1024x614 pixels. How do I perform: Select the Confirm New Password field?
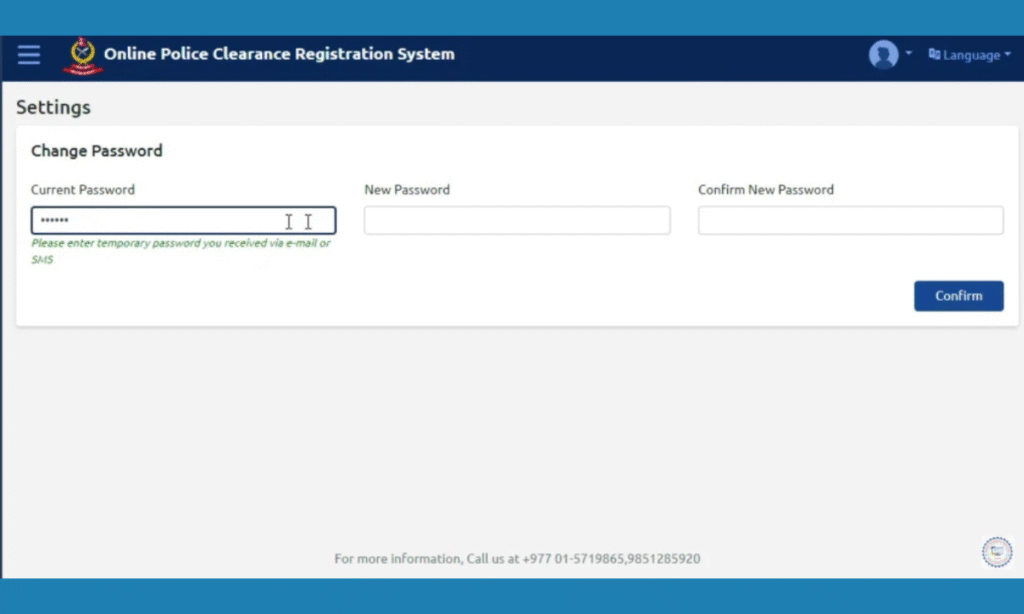click(x=850, y=220)
